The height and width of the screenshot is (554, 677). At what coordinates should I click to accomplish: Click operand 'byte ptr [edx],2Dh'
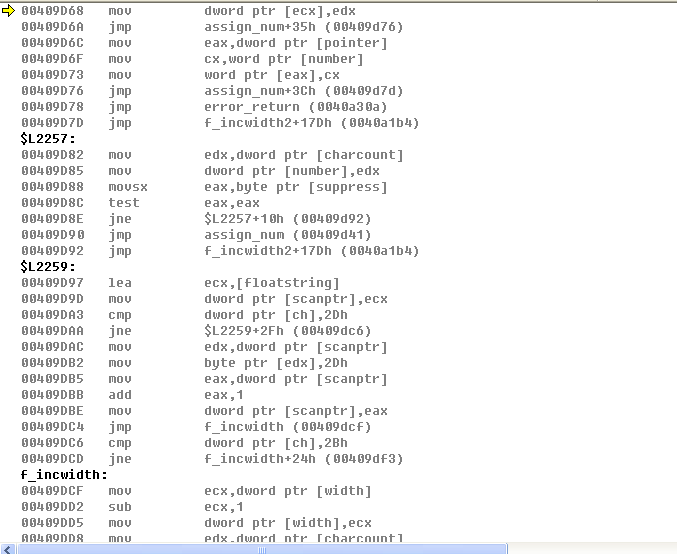point(276,362)
